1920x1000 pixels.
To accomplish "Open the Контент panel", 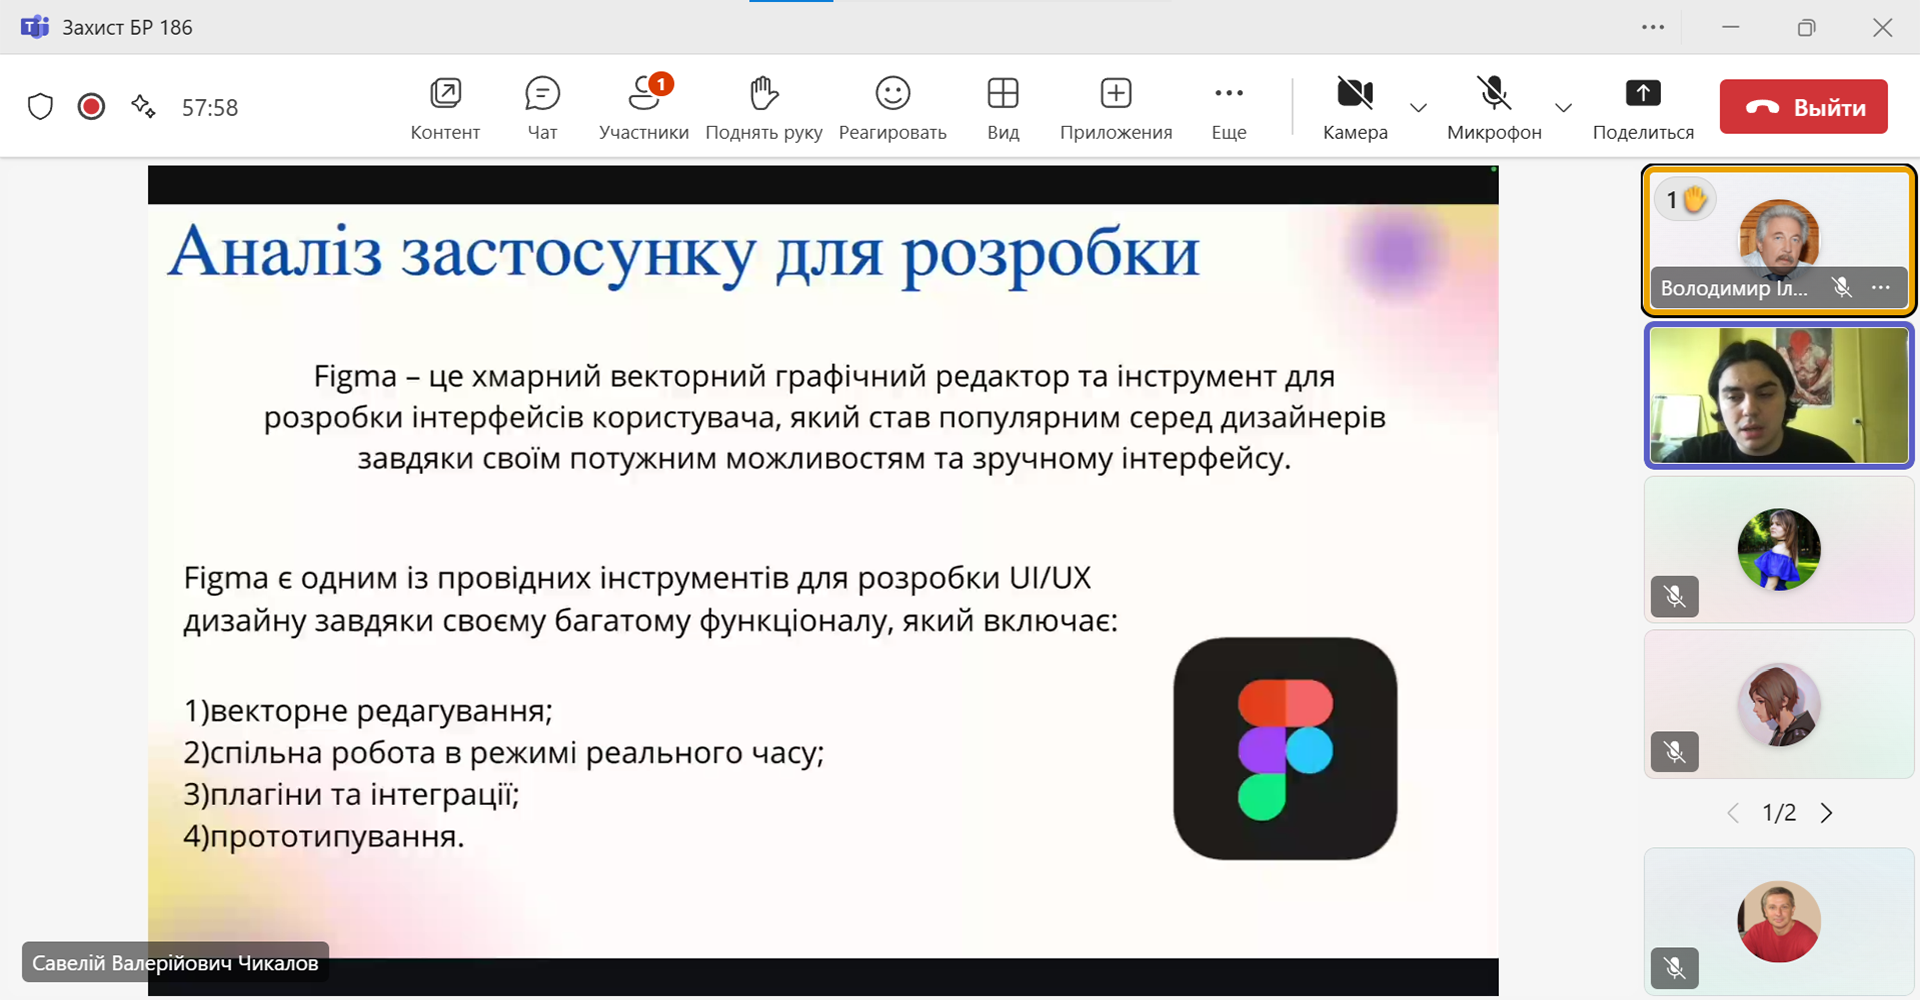I will click(445, 107).
